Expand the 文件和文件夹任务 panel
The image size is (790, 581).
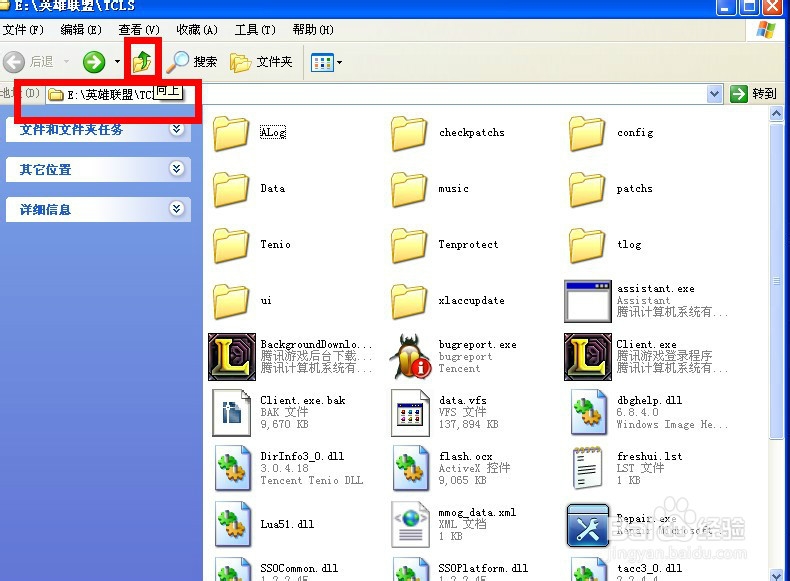[176, 130]
